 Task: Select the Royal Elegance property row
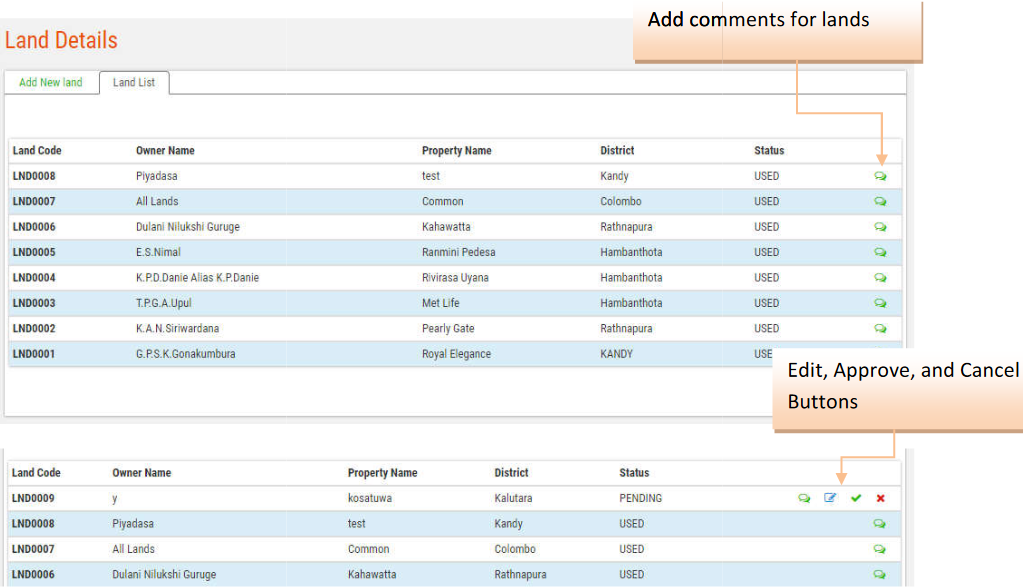(x=456, y=354)
